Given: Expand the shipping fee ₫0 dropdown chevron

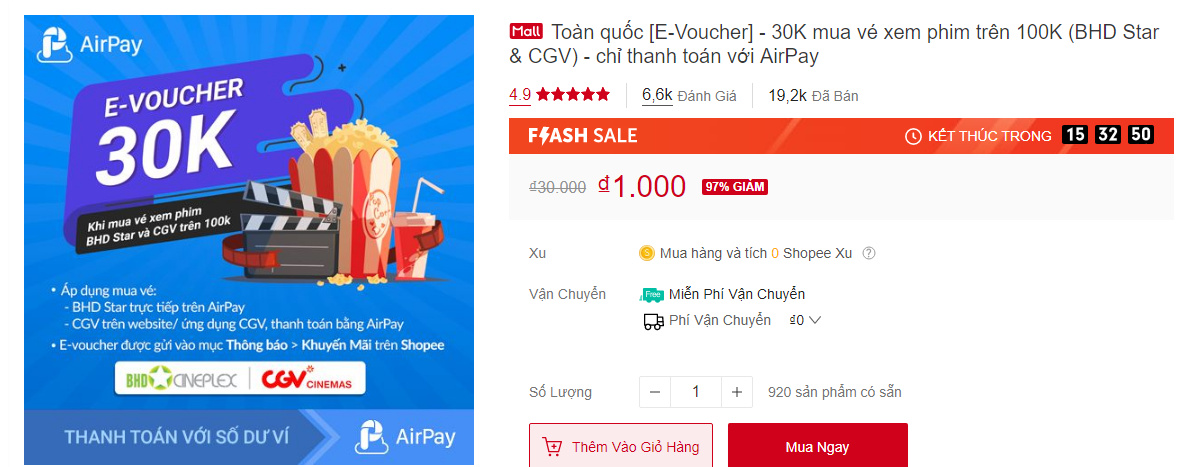Looking at the screenshot, I should coord(814,321).
